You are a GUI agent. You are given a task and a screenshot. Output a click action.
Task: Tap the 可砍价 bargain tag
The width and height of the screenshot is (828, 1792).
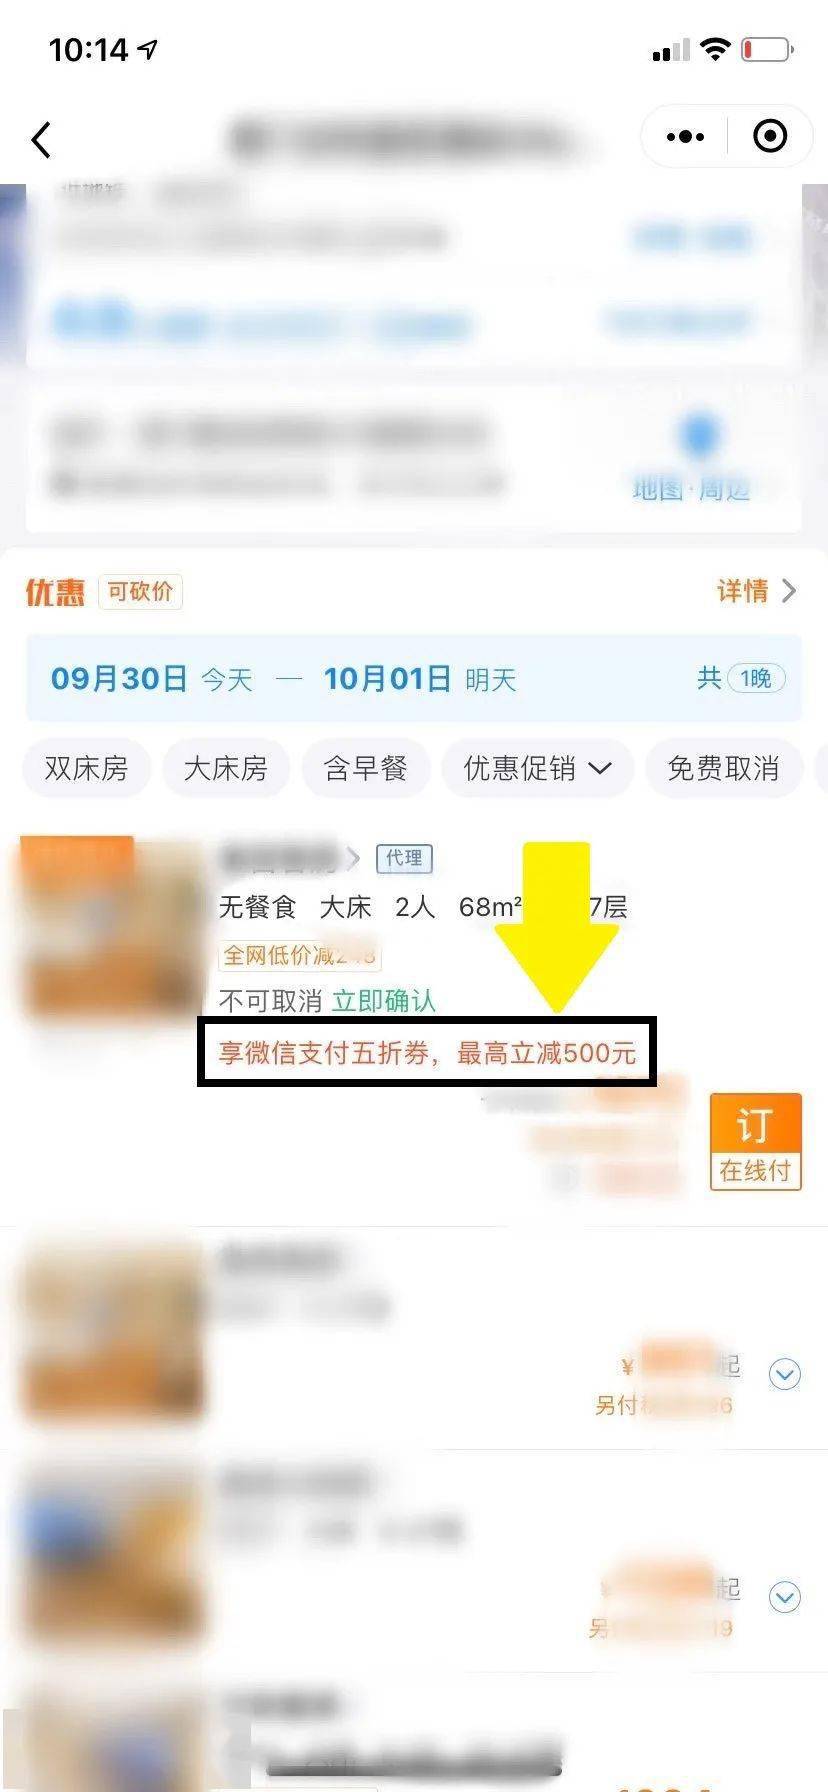140,591
